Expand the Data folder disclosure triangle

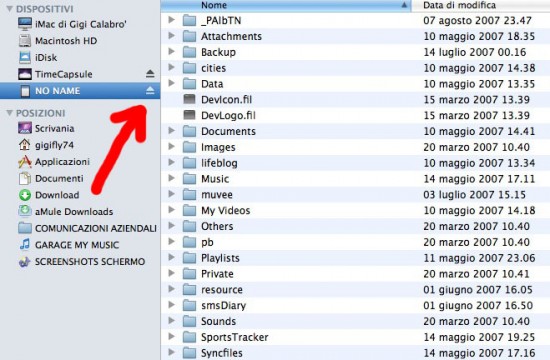click(x=172, y=83)
